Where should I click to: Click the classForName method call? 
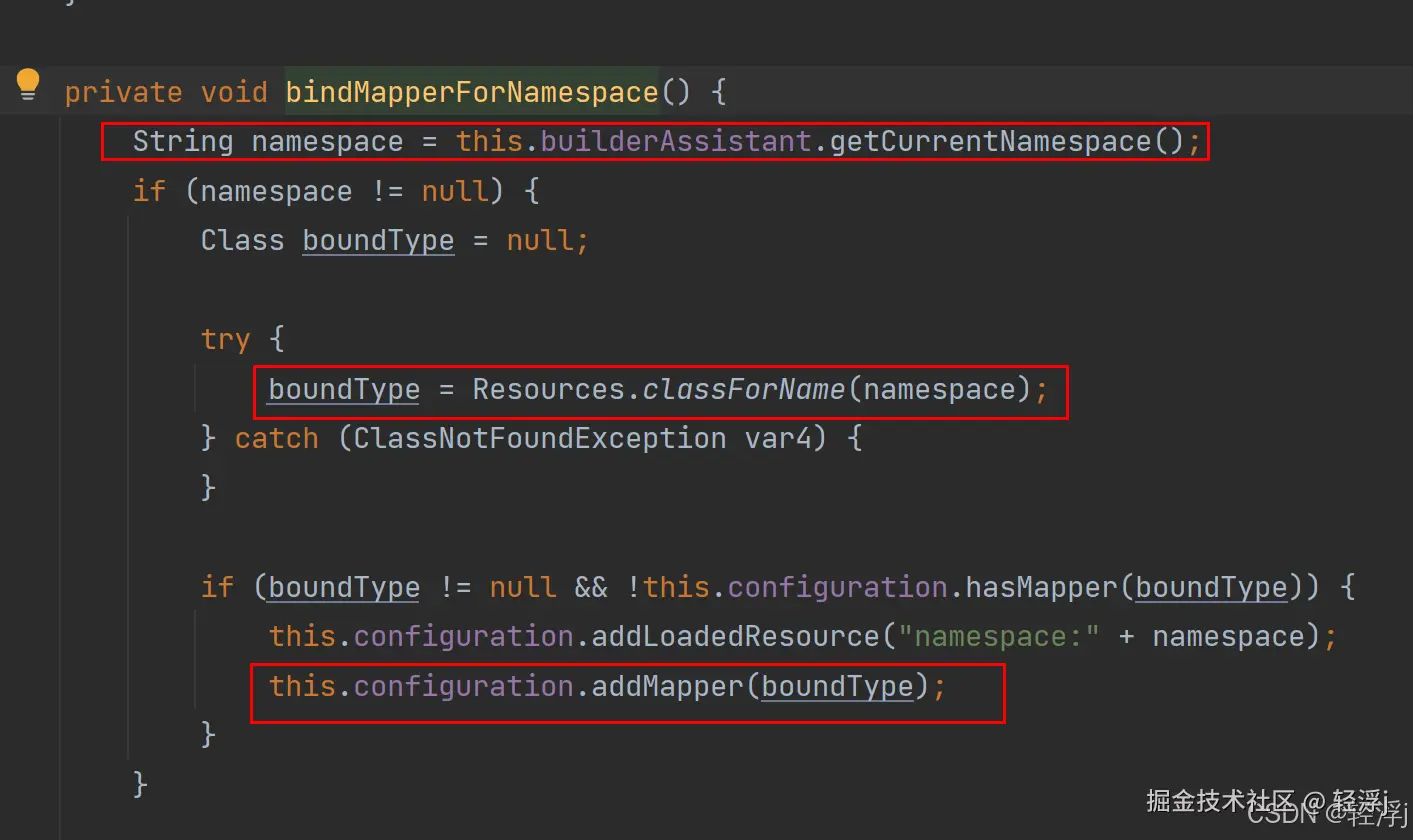pyautogui.click(x=744, y=389)
